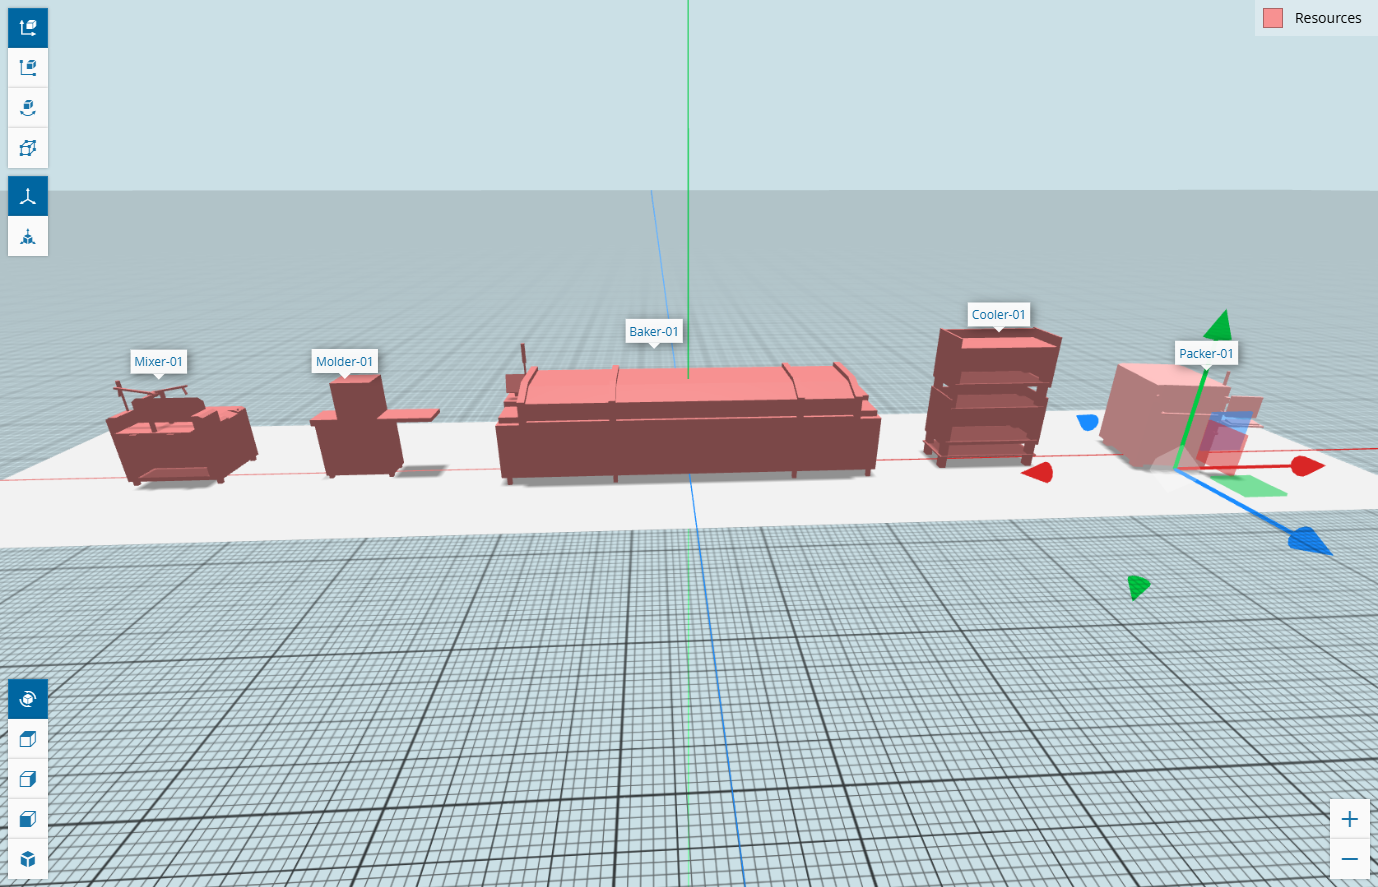Toggle the Resources legend entry
The image size is (1378, 887).
1327,18
